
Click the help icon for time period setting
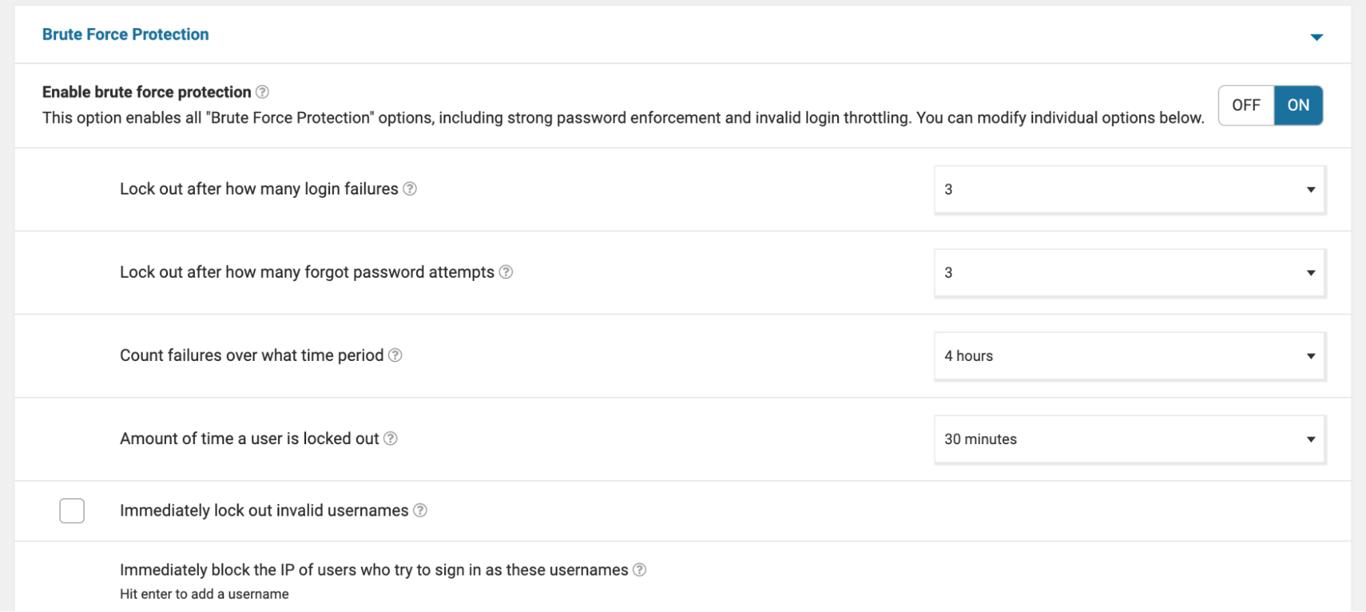pyautogui.click(x=394, y=355)
